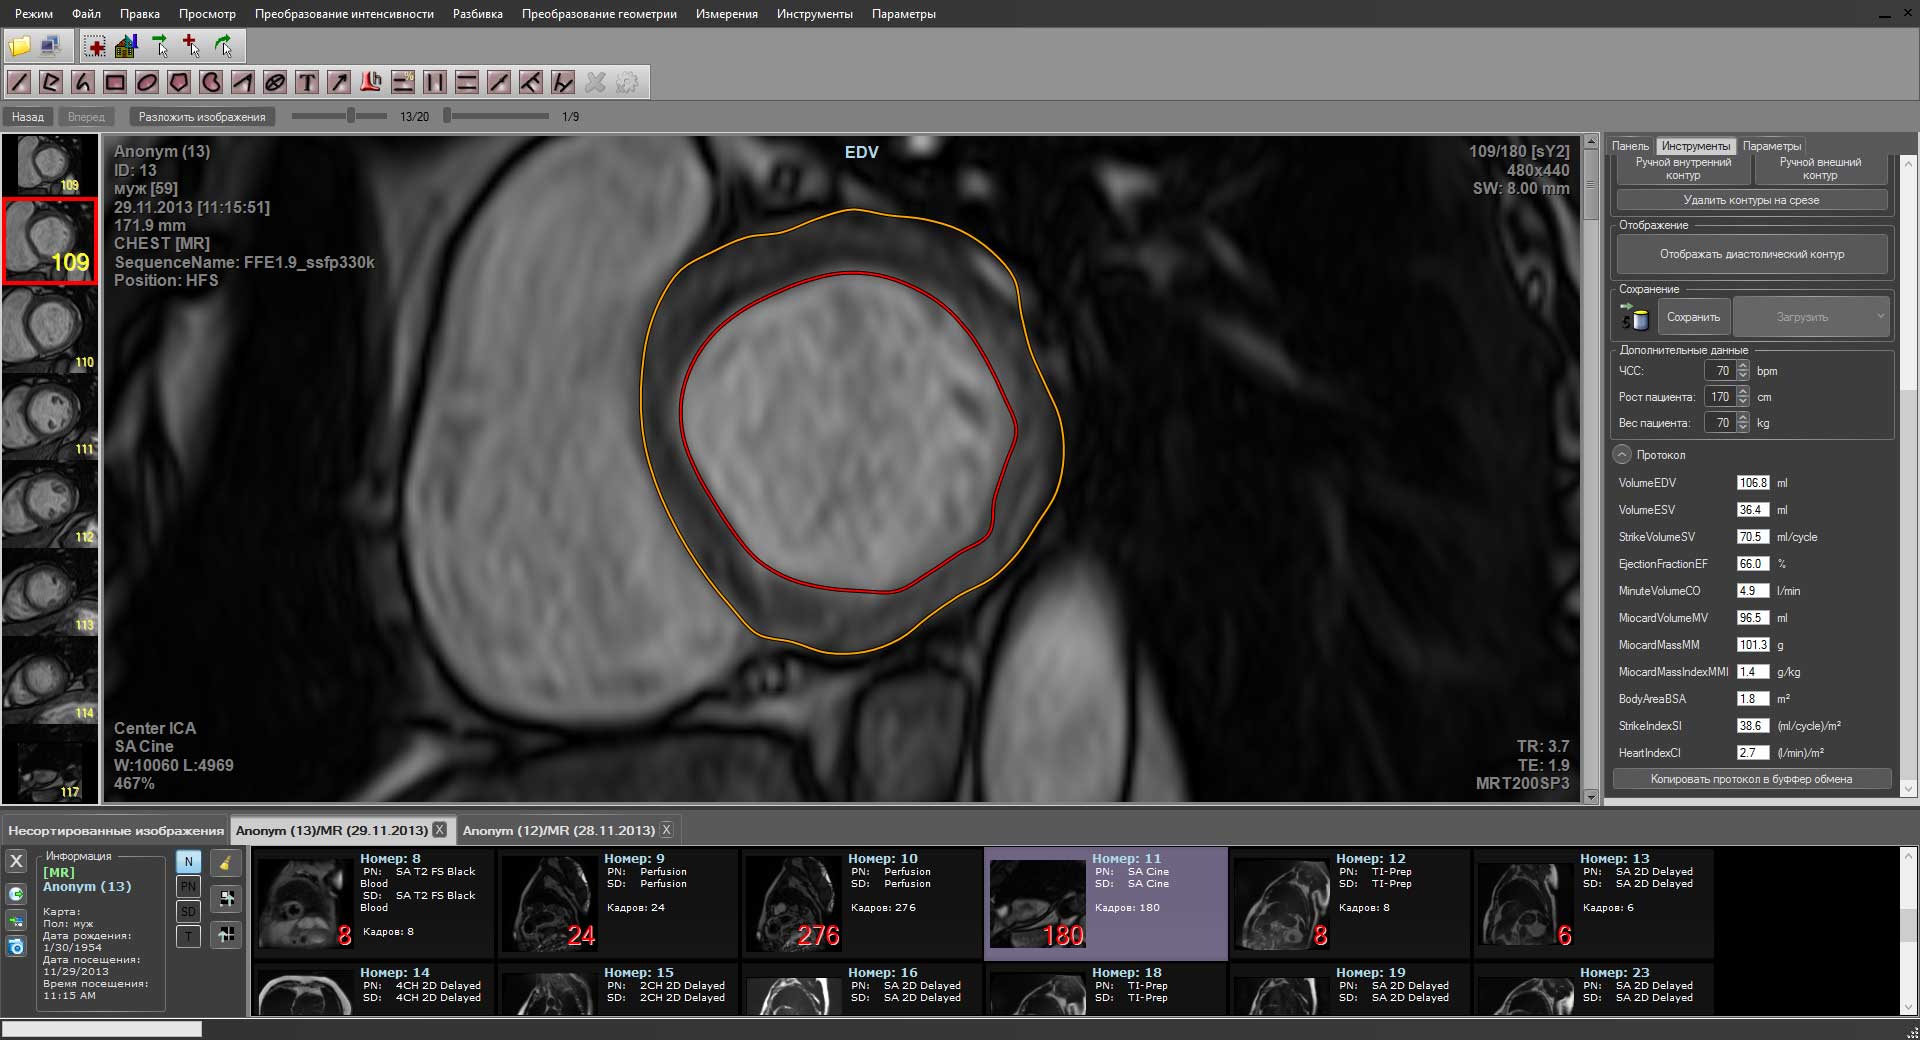Select the red foot-shaped tool in the toolbar
Image resolution: width=1920 pixels, height=1040 pixels.
pos(370,83)
